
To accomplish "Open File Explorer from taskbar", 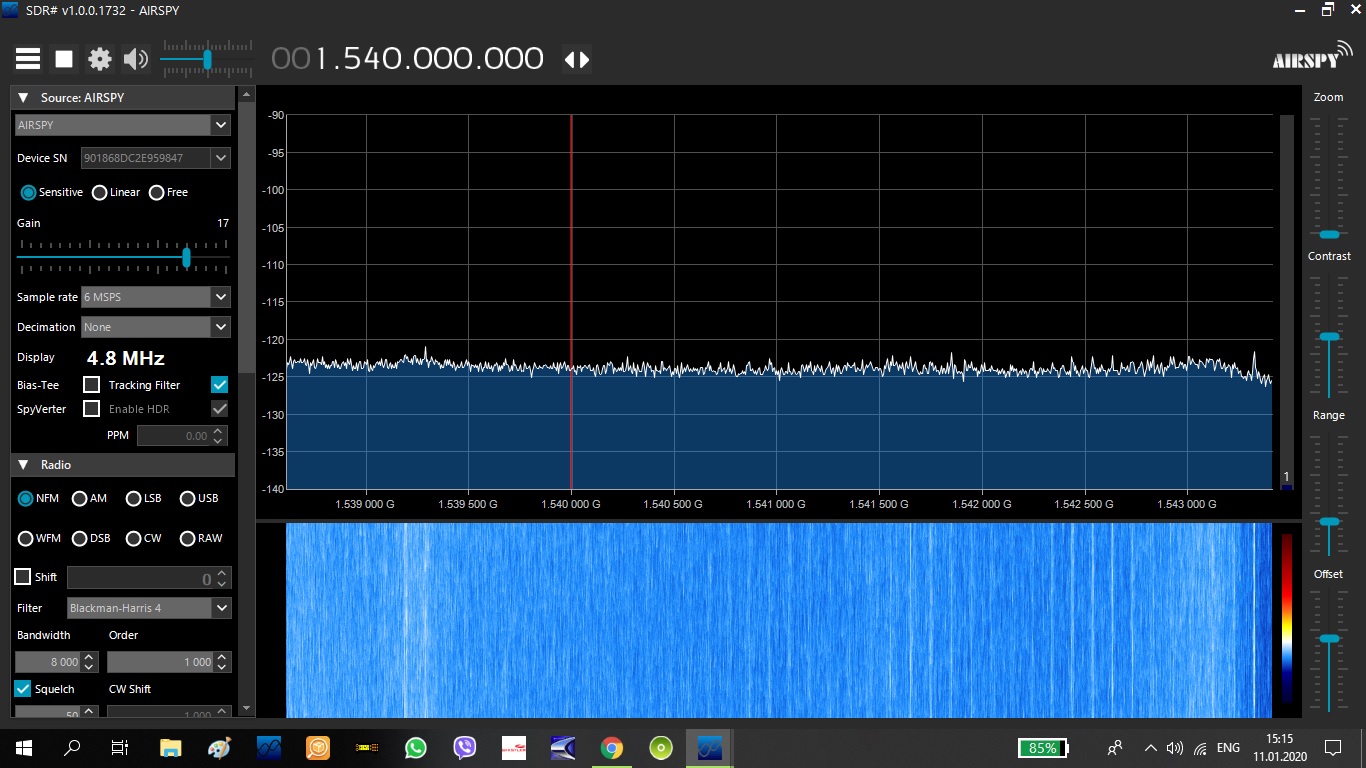I will (x=171, y=748).
